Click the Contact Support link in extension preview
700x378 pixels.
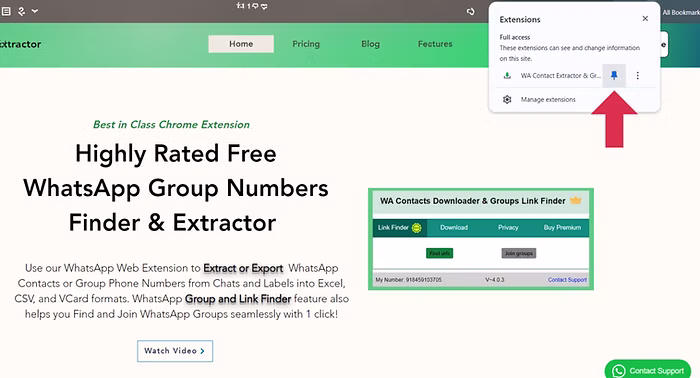click(x=567, y=280)
